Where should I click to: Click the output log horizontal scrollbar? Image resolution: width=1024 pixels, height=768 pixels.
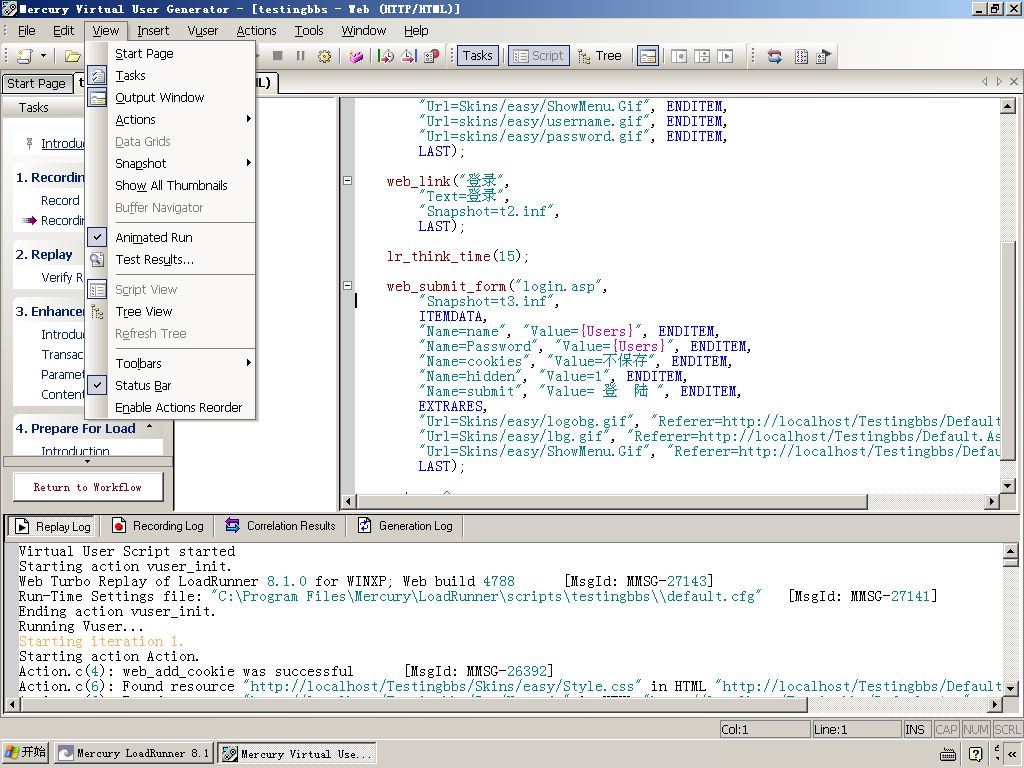(413, 705)
